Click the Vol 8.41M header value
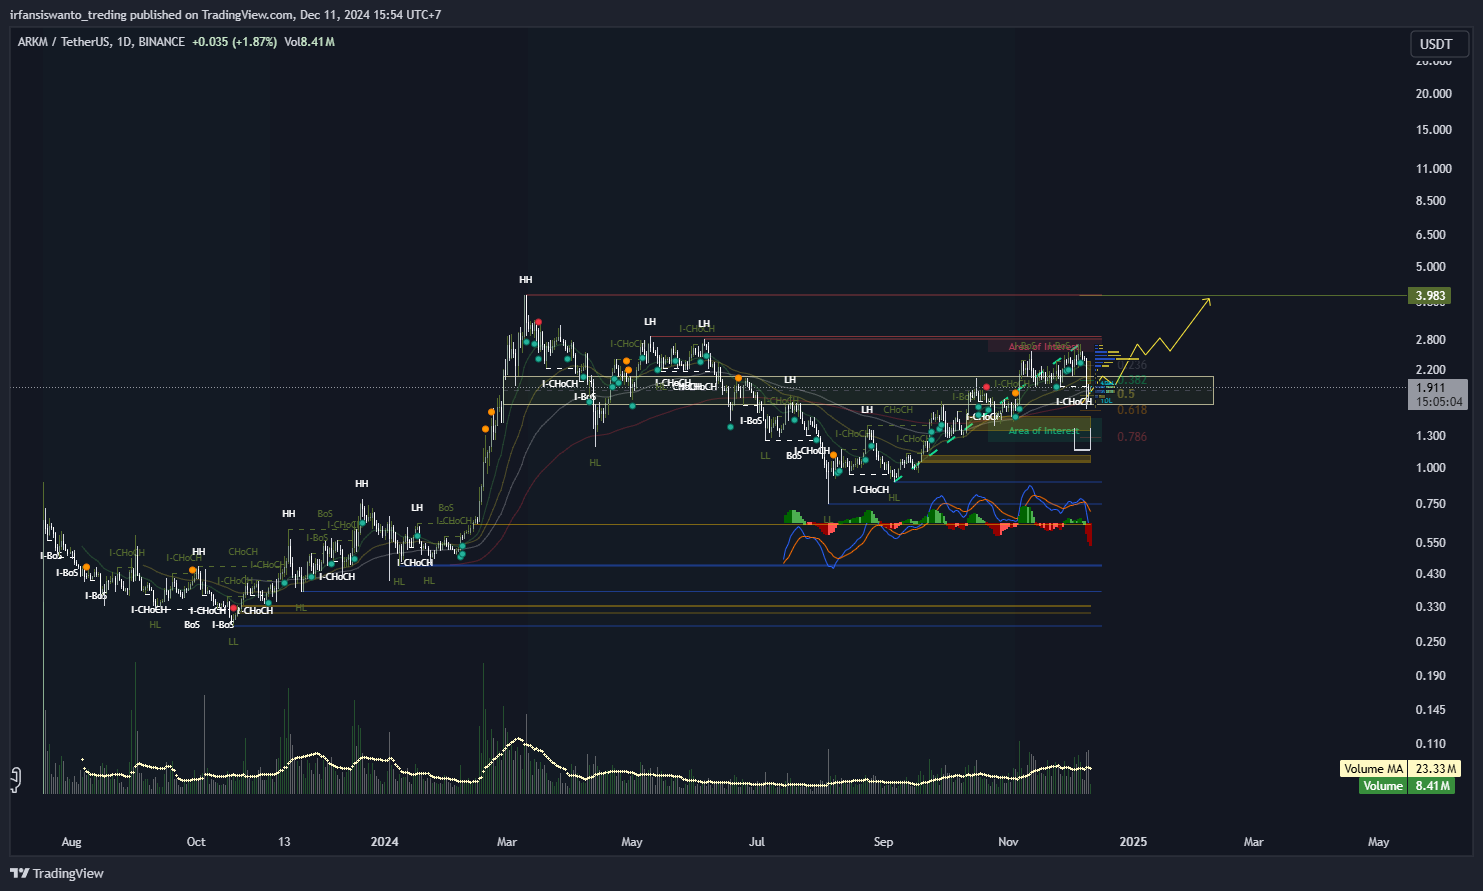 309,42
